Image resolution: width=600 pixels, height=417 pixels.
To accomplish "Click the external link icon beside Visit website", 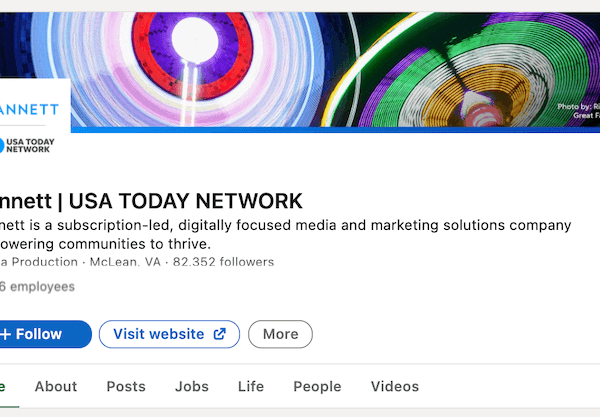I will tap(220, 334).
